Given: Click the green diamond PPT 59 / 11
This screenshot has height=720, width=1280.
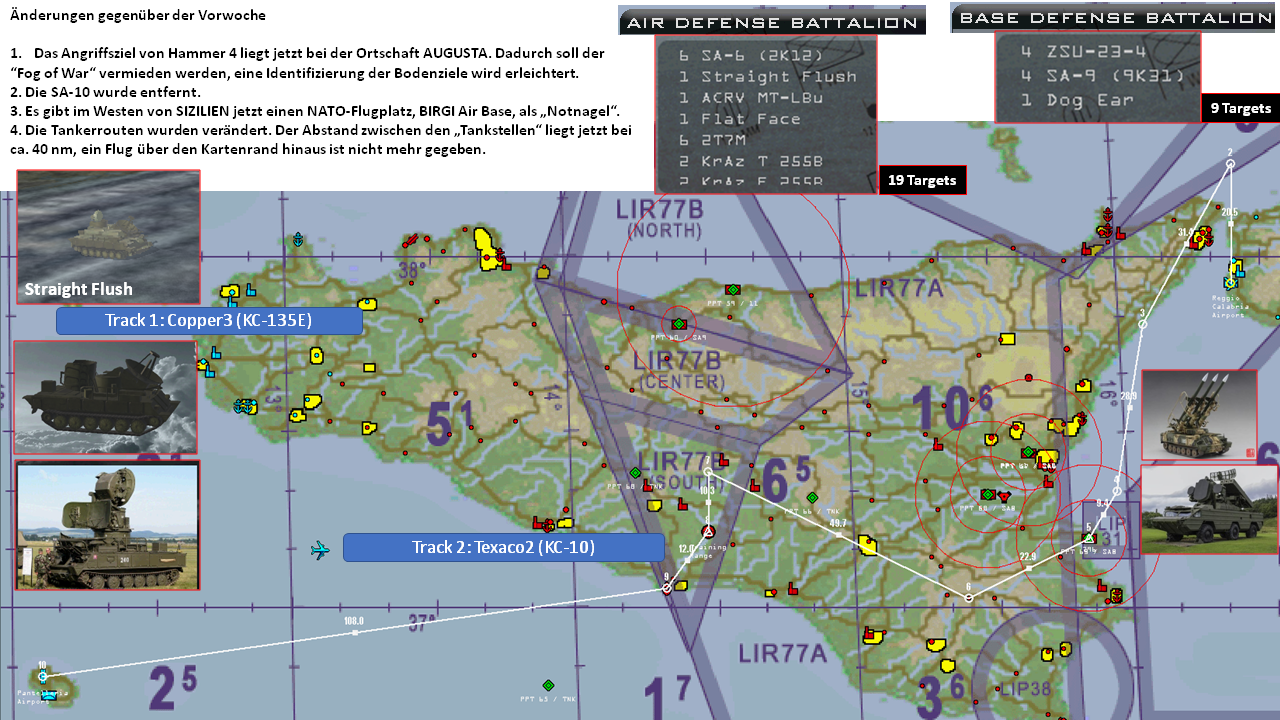Looking at the screenshot, I should 733,289.
